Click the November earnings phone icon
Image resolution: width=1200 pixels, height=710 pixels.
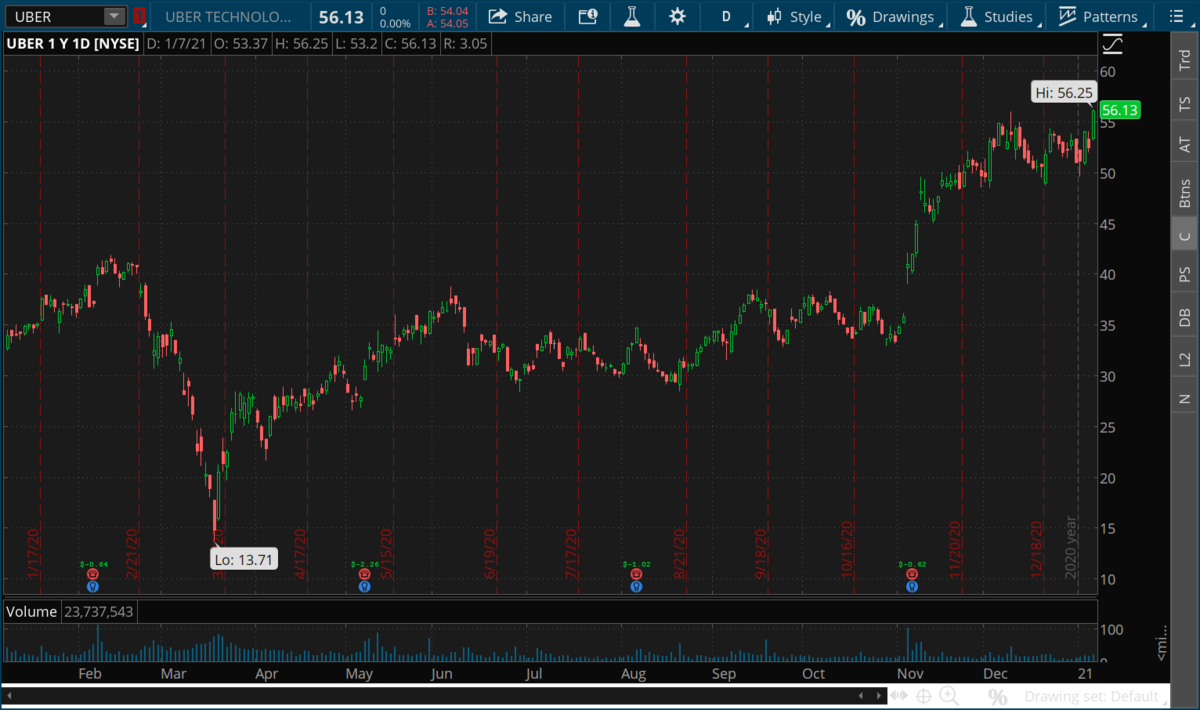[x=911, y=575]
